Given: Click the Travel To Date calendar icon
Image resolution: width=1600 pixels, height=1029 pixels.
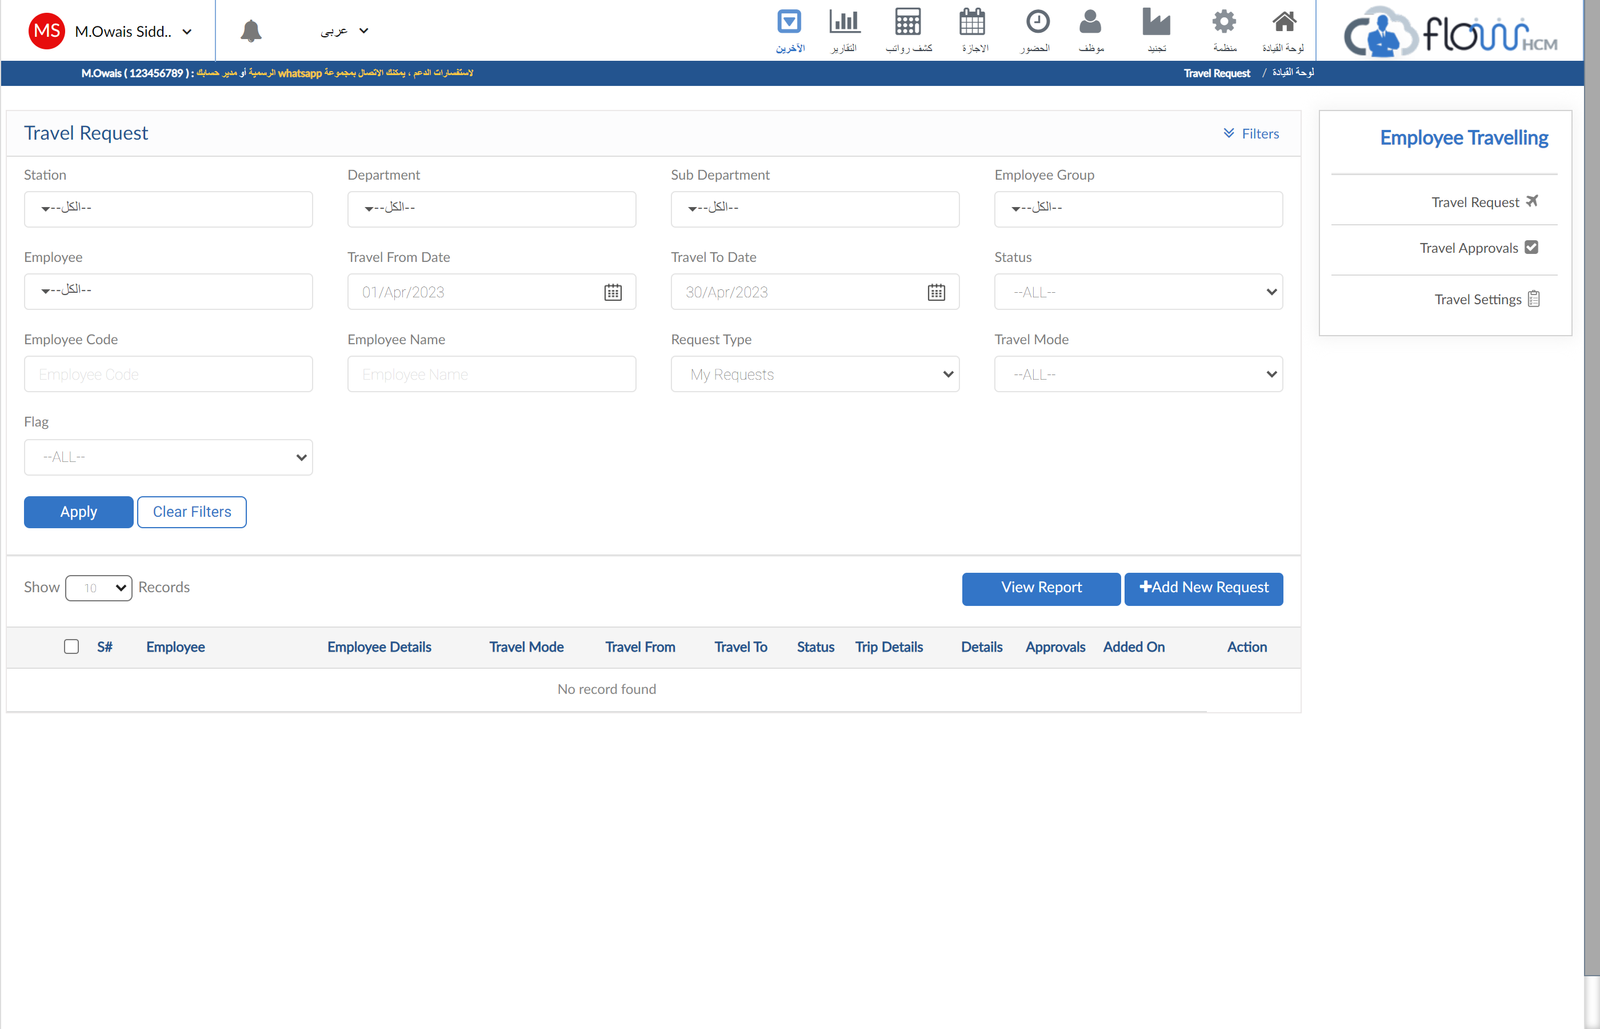Looking at the screenshot, I should tap(936, 292).
